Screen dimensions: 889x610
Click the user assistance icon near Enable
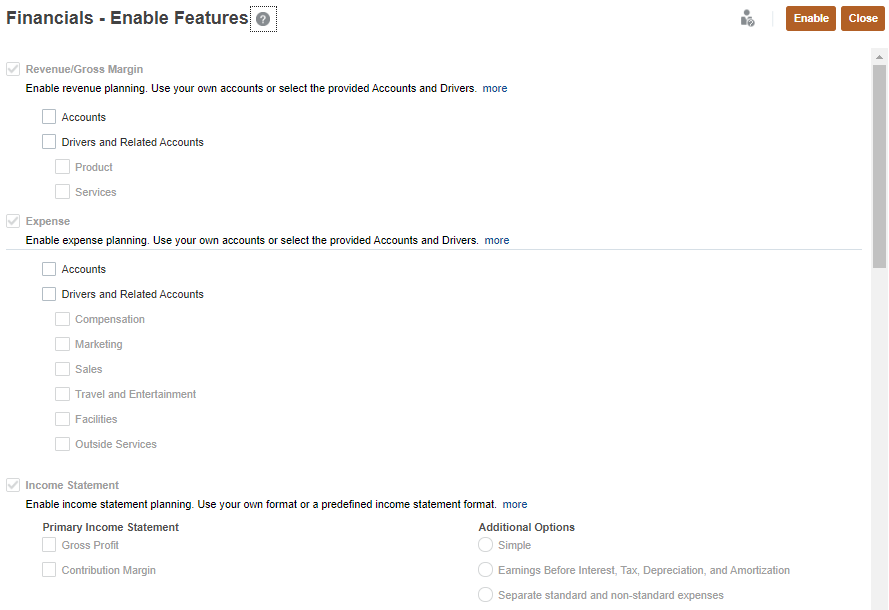[747, 18]
